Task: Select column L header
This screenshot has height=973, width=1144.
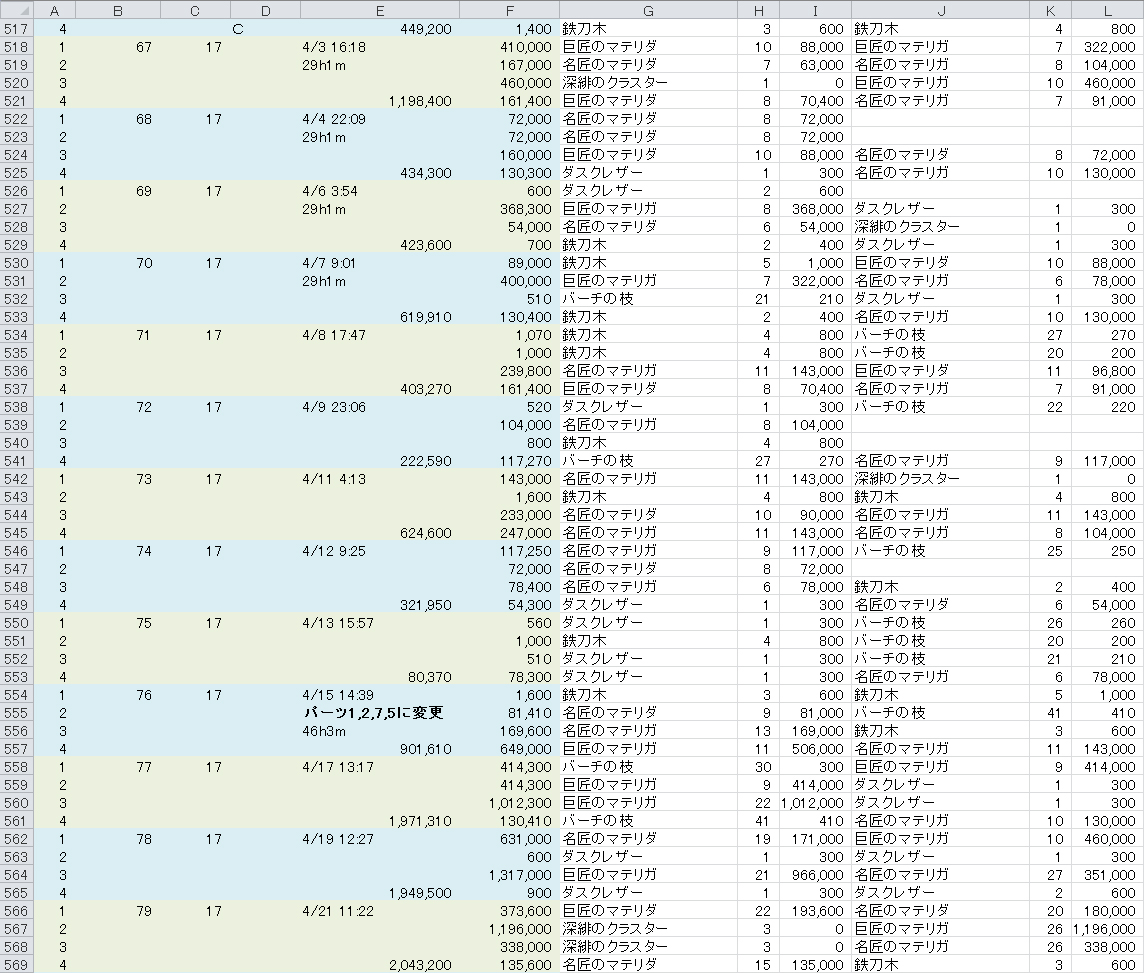Action: [1106, 10]
